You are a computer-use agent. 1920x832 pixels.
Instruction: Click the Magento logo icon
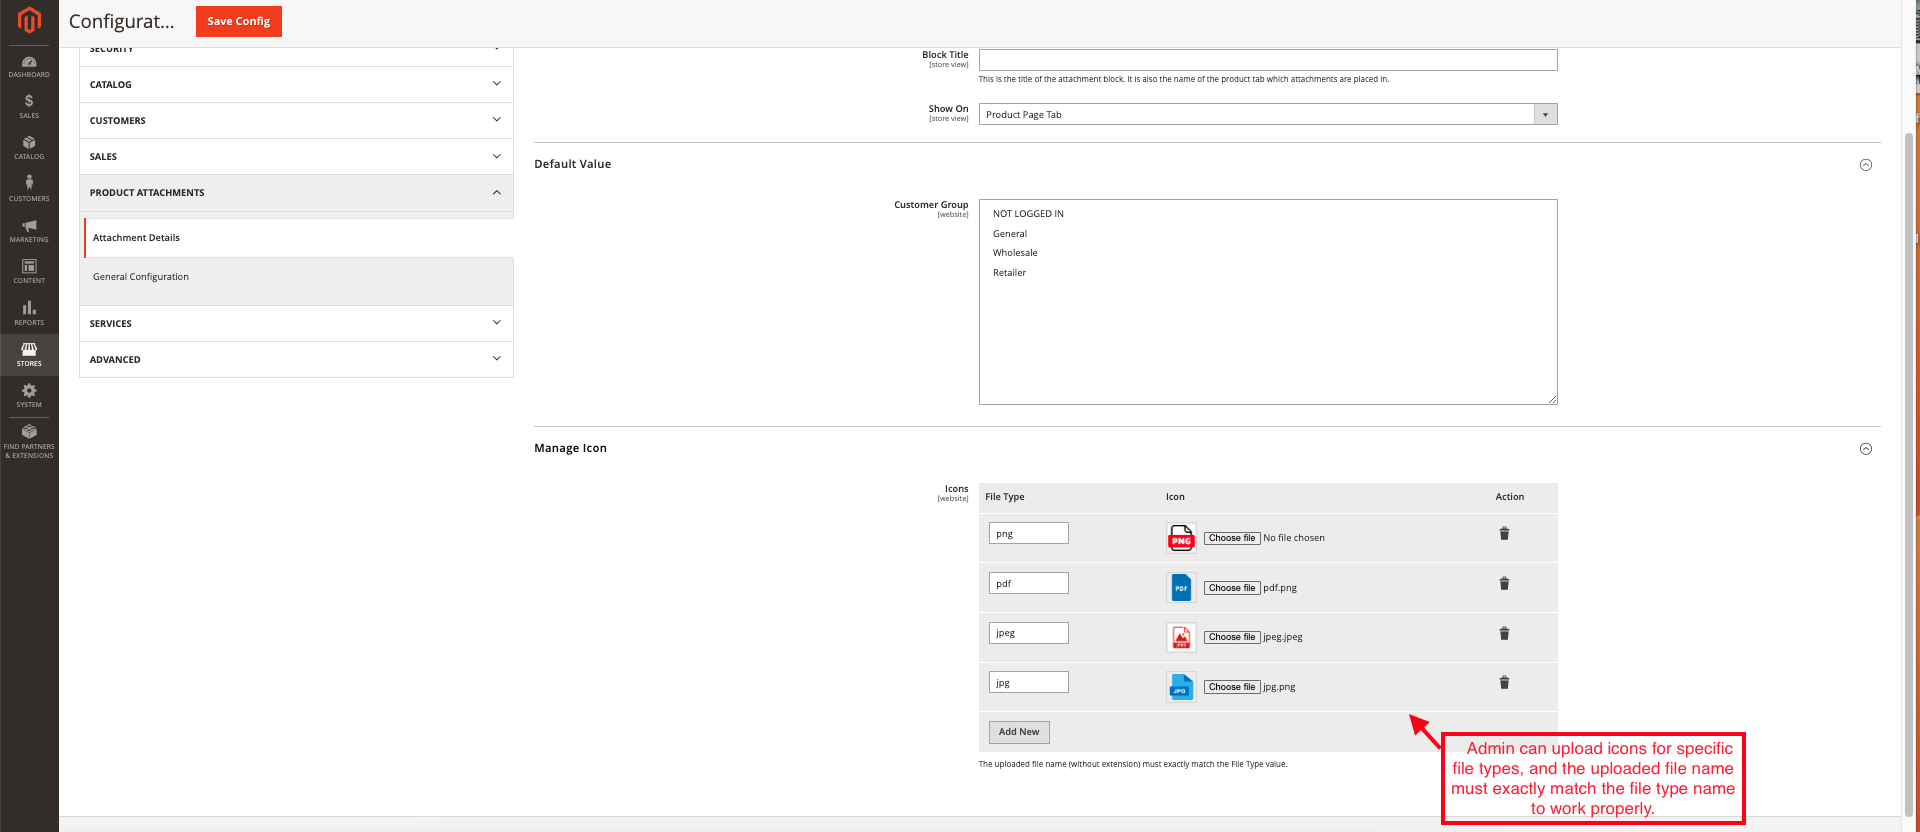pyautogui.click(x=29, y=20)
